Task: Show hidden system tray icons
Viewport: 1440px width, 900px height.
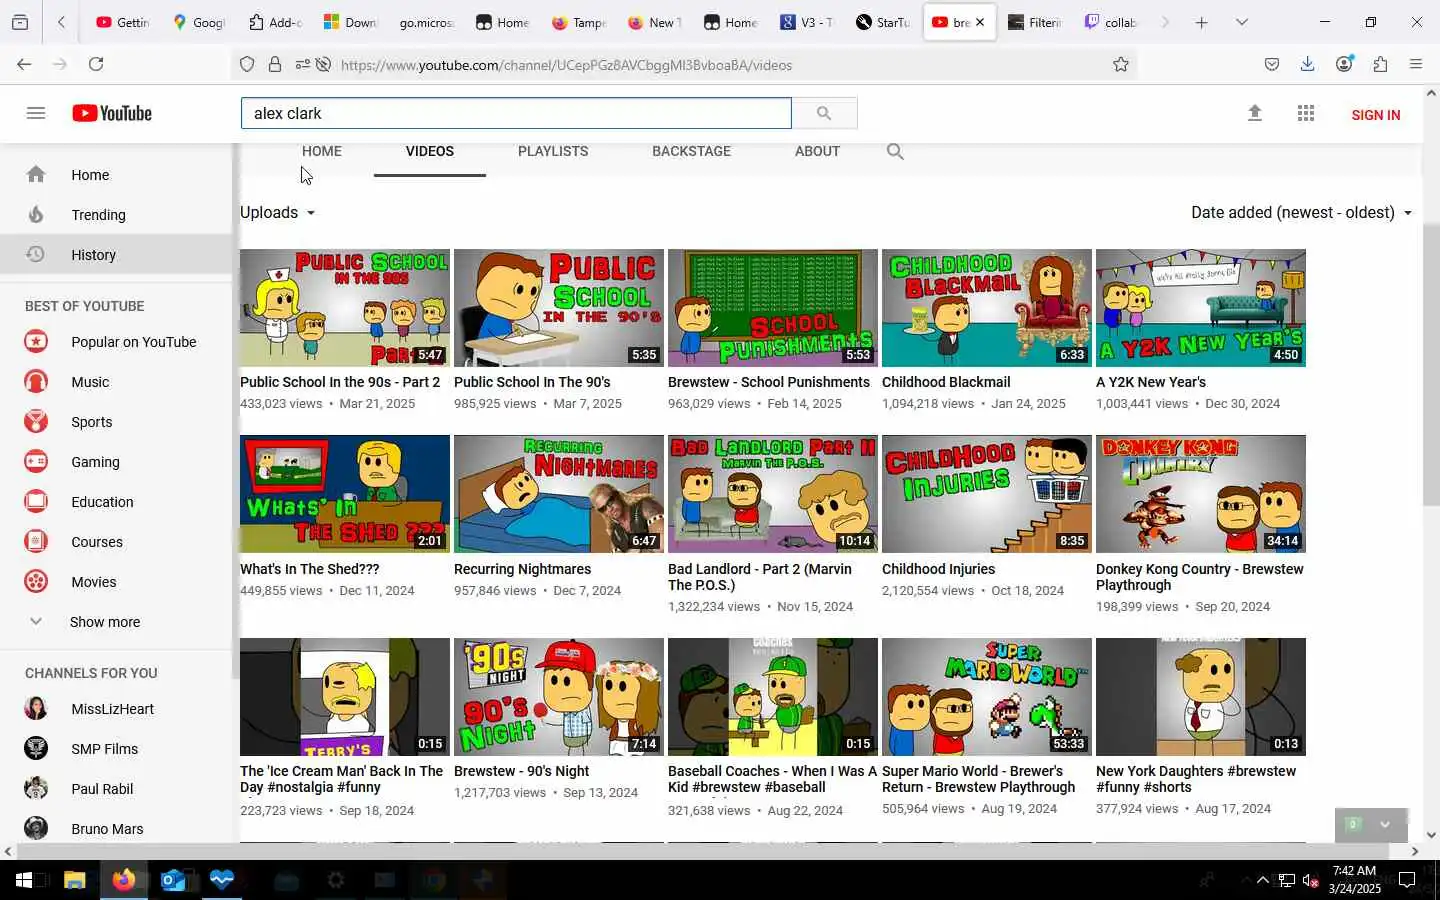Action: pyautogui.click(x=1262, y=880)
